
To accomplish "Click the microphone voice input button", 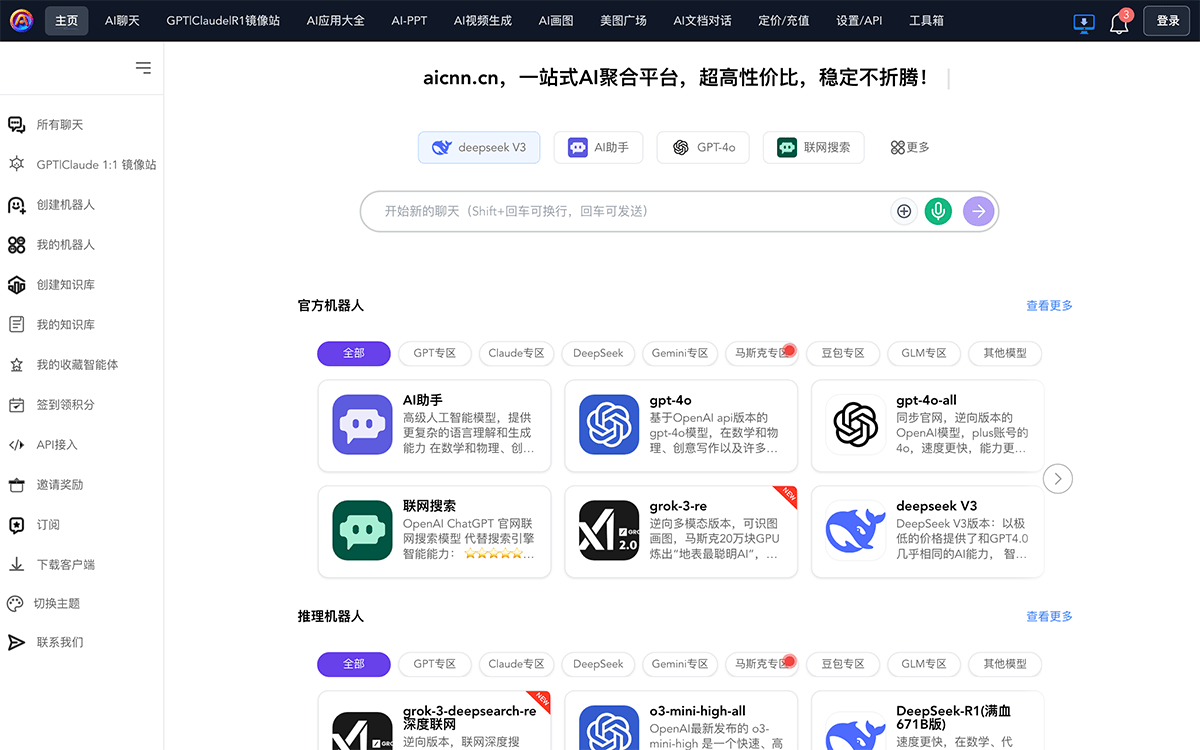I will click(938, 211).
